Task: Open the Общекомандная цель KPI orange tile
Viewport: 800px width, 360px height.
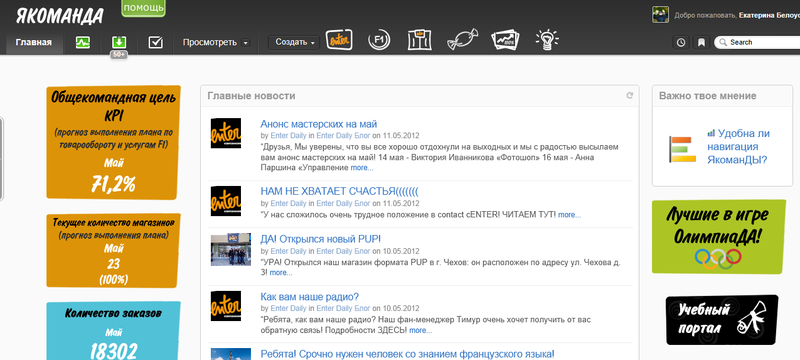Action: coord(113,142)
